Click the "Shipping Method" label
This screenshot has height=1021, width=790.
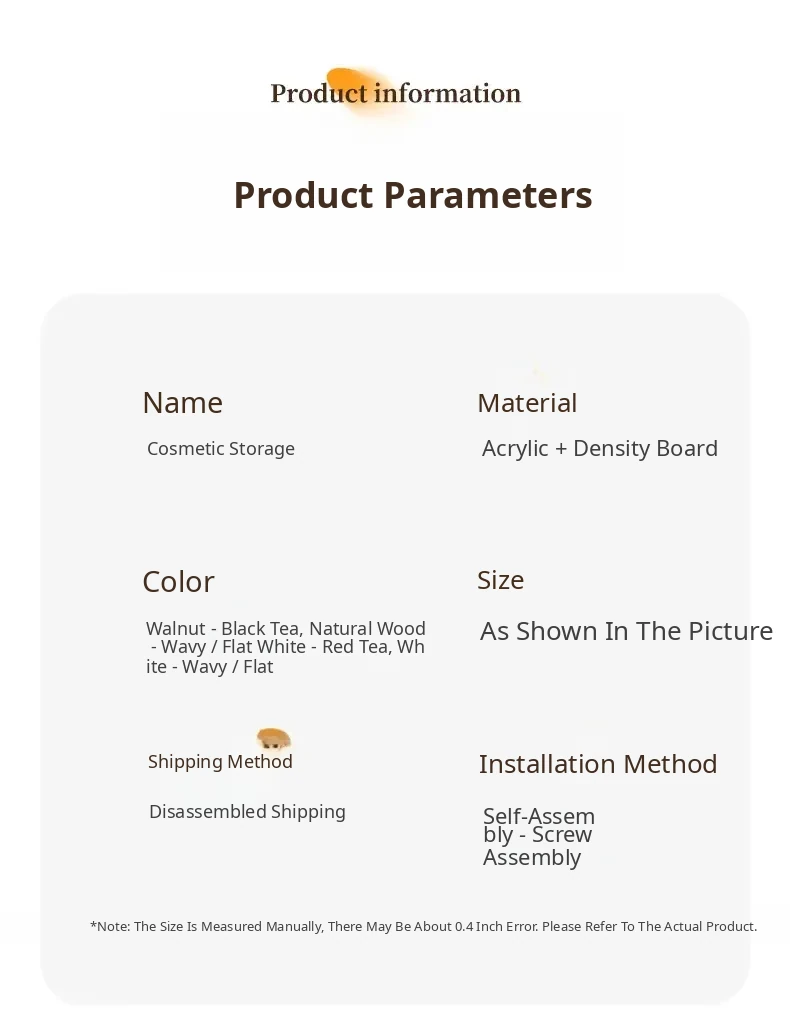pyautogui.click(x=220, y=761)
